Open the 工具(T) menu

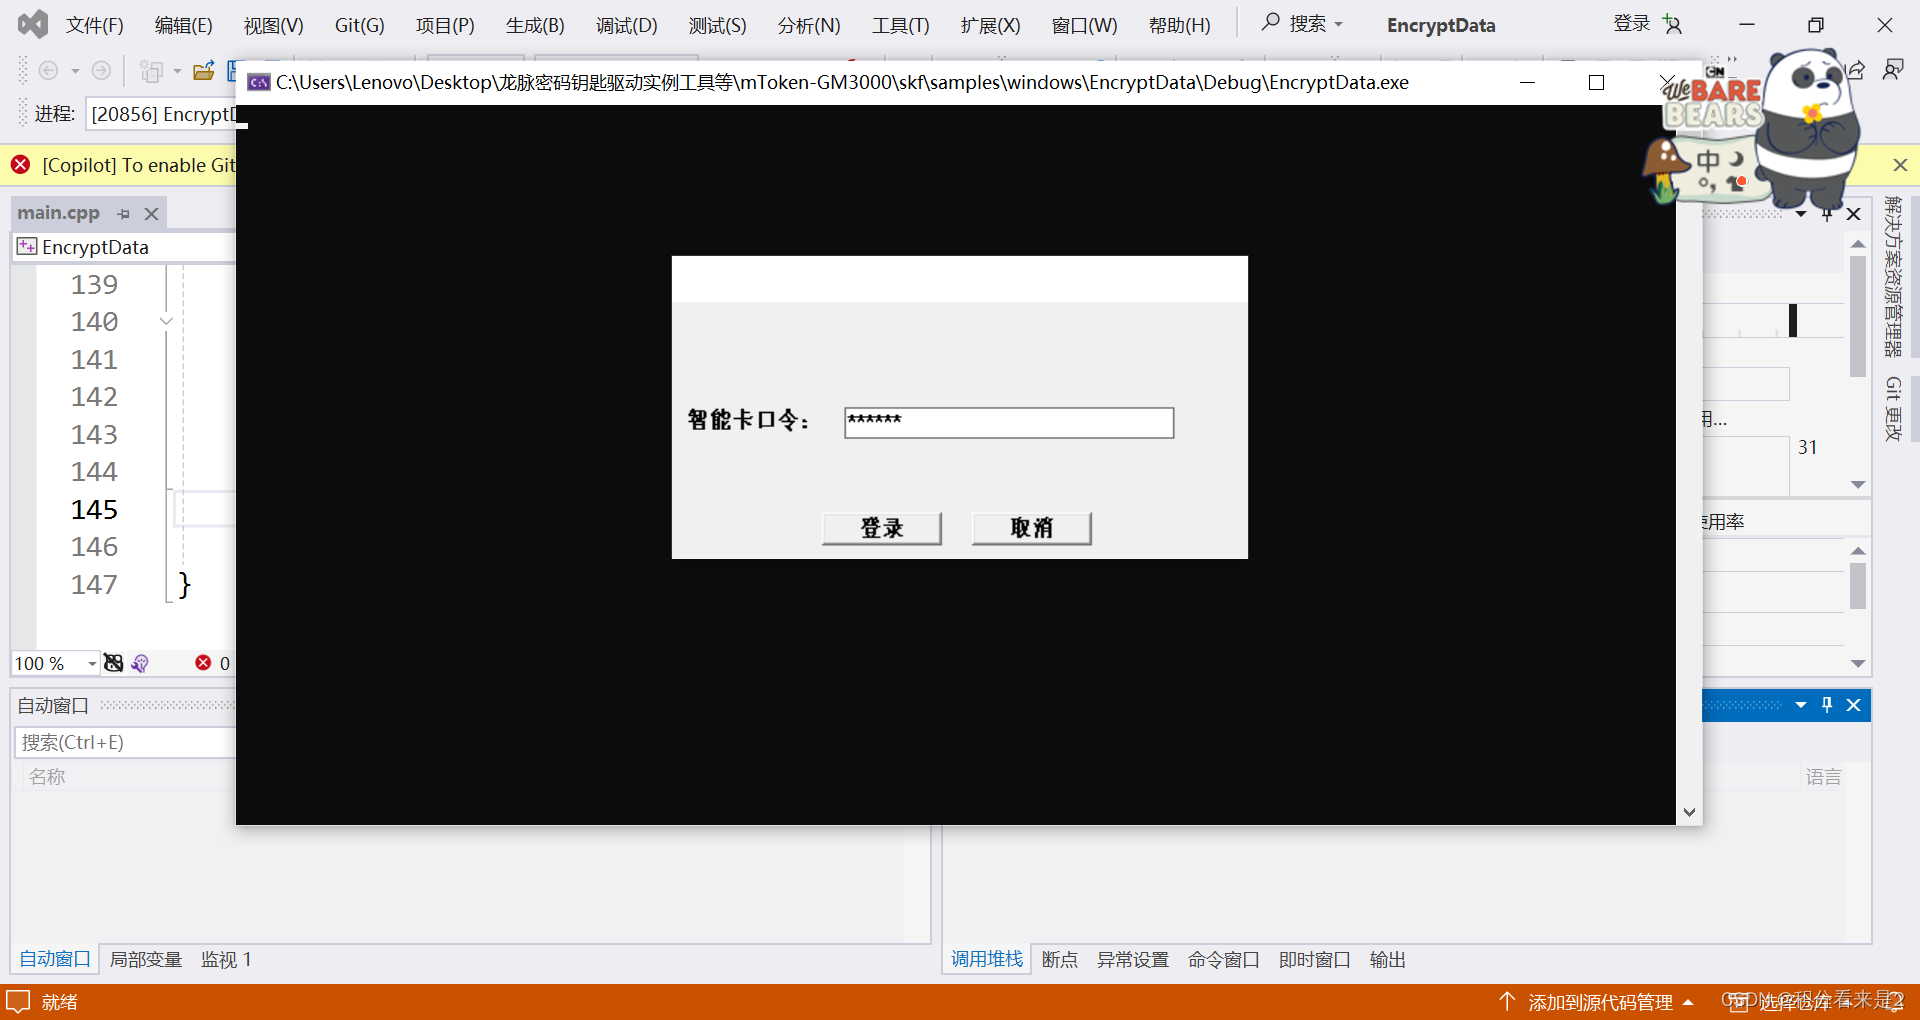[x=901, y=25]
